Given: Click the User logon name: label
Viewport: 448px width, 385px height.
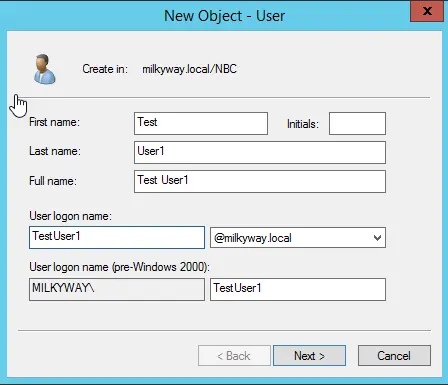Looking at the screenshot, I should click(70, 216).
